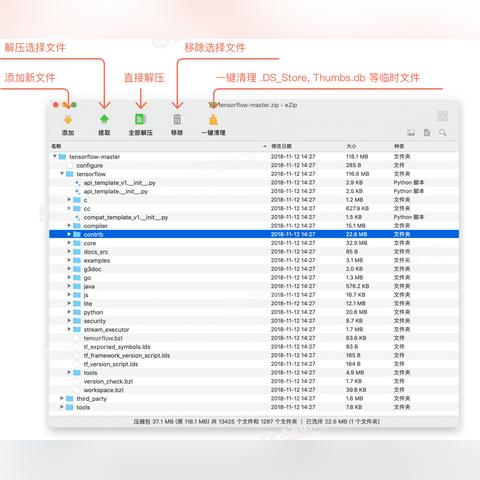Click the 一键清理 (One-click clean) icon
Viewport: 480px width, 480px height.
[x=213, y=119]
